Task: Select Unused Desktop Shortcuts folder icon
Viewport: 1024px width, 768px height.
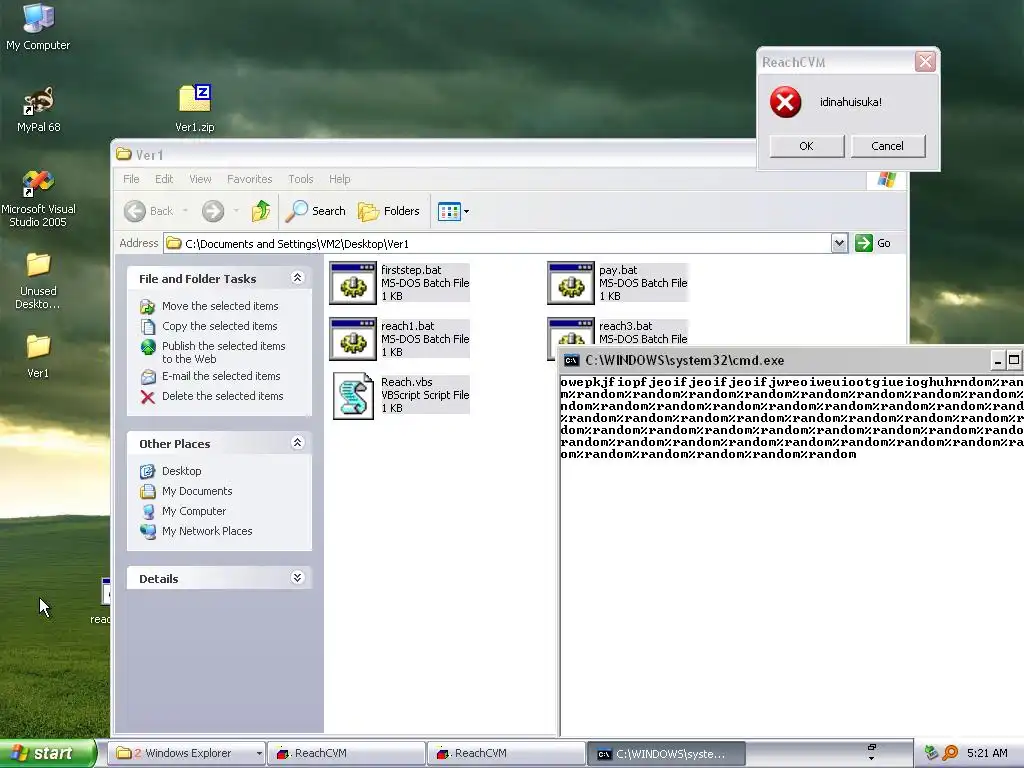Action: click(38, 281)
